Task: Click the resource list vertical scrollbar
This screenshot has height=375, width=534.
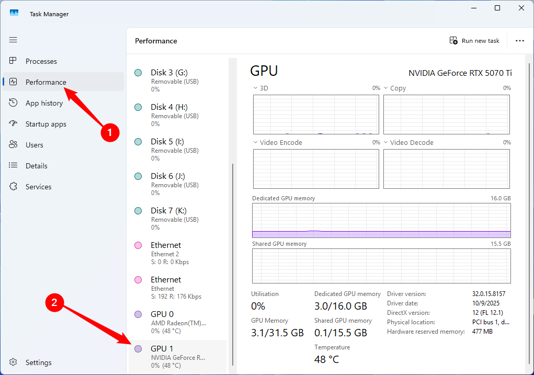Action: (x=233, y=264)
